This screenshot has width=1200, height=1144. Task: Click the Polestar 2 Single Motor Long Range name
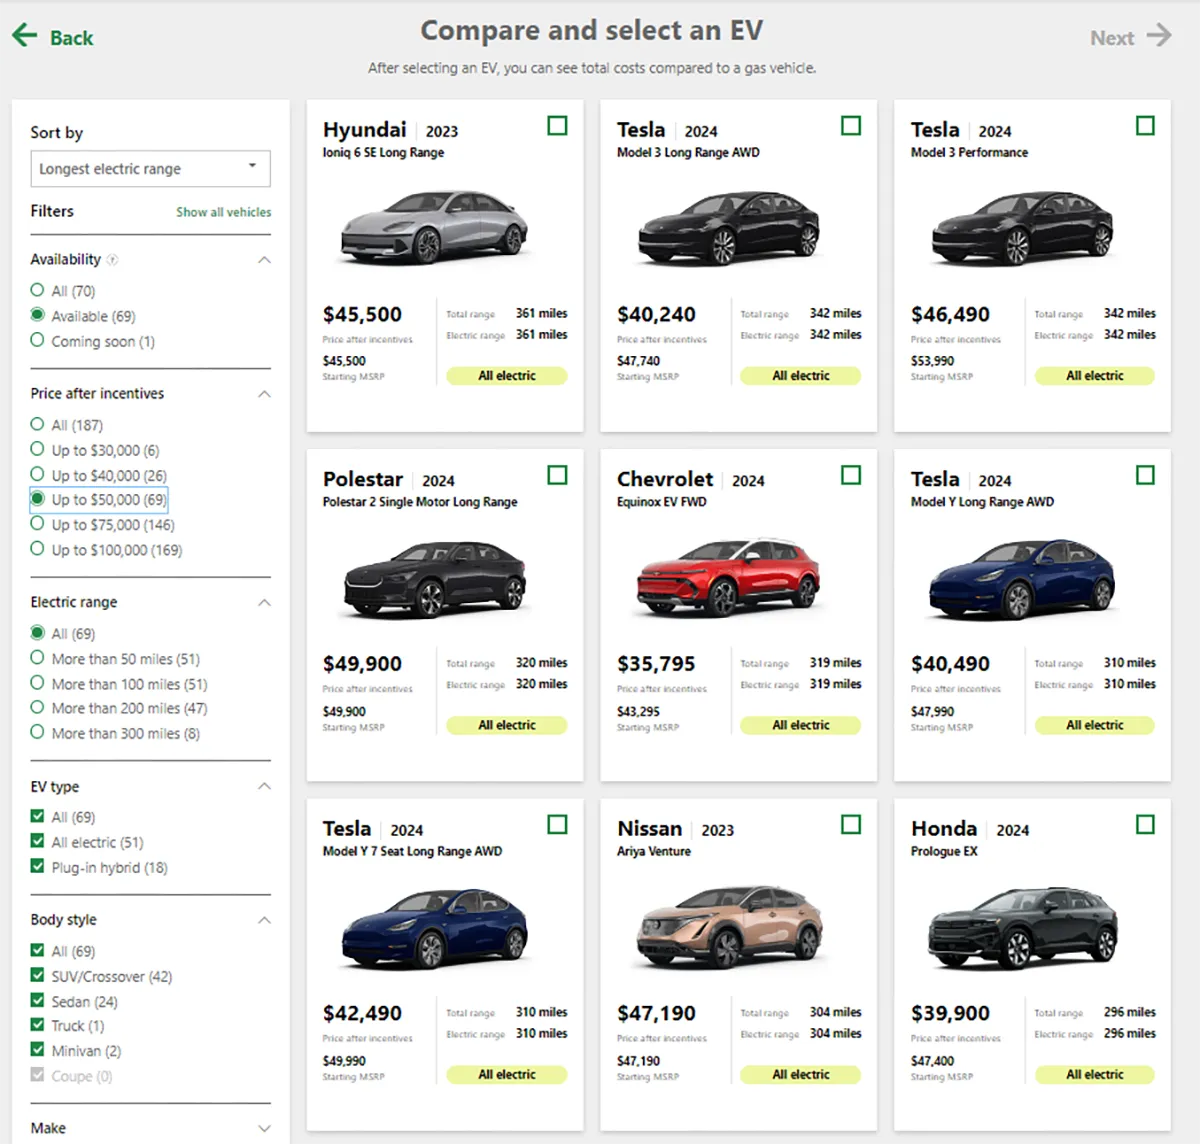420,502
